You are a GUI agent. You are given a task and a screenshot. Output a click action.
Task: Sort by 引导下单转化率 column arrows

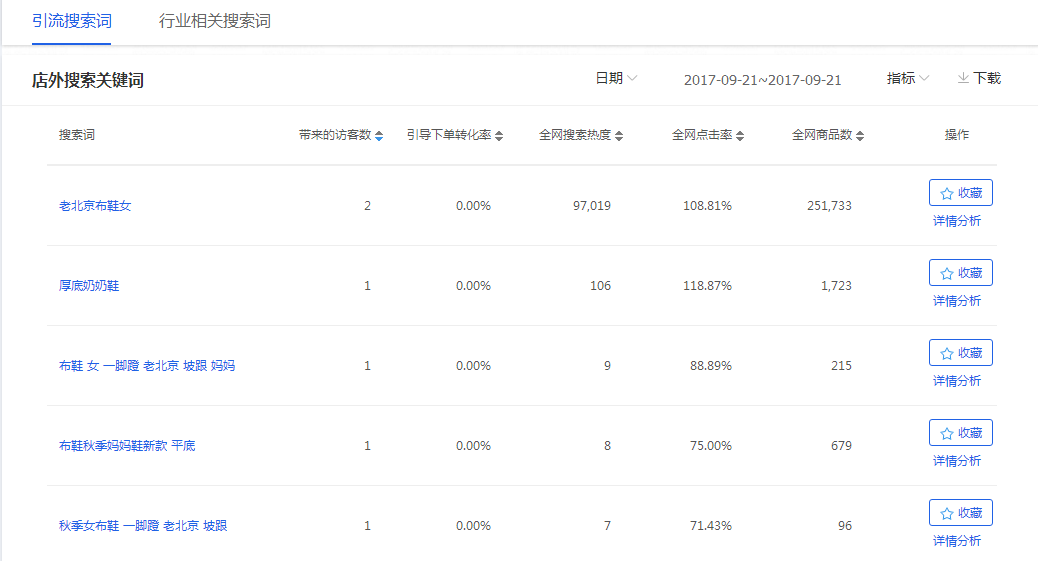coord(499,136)
